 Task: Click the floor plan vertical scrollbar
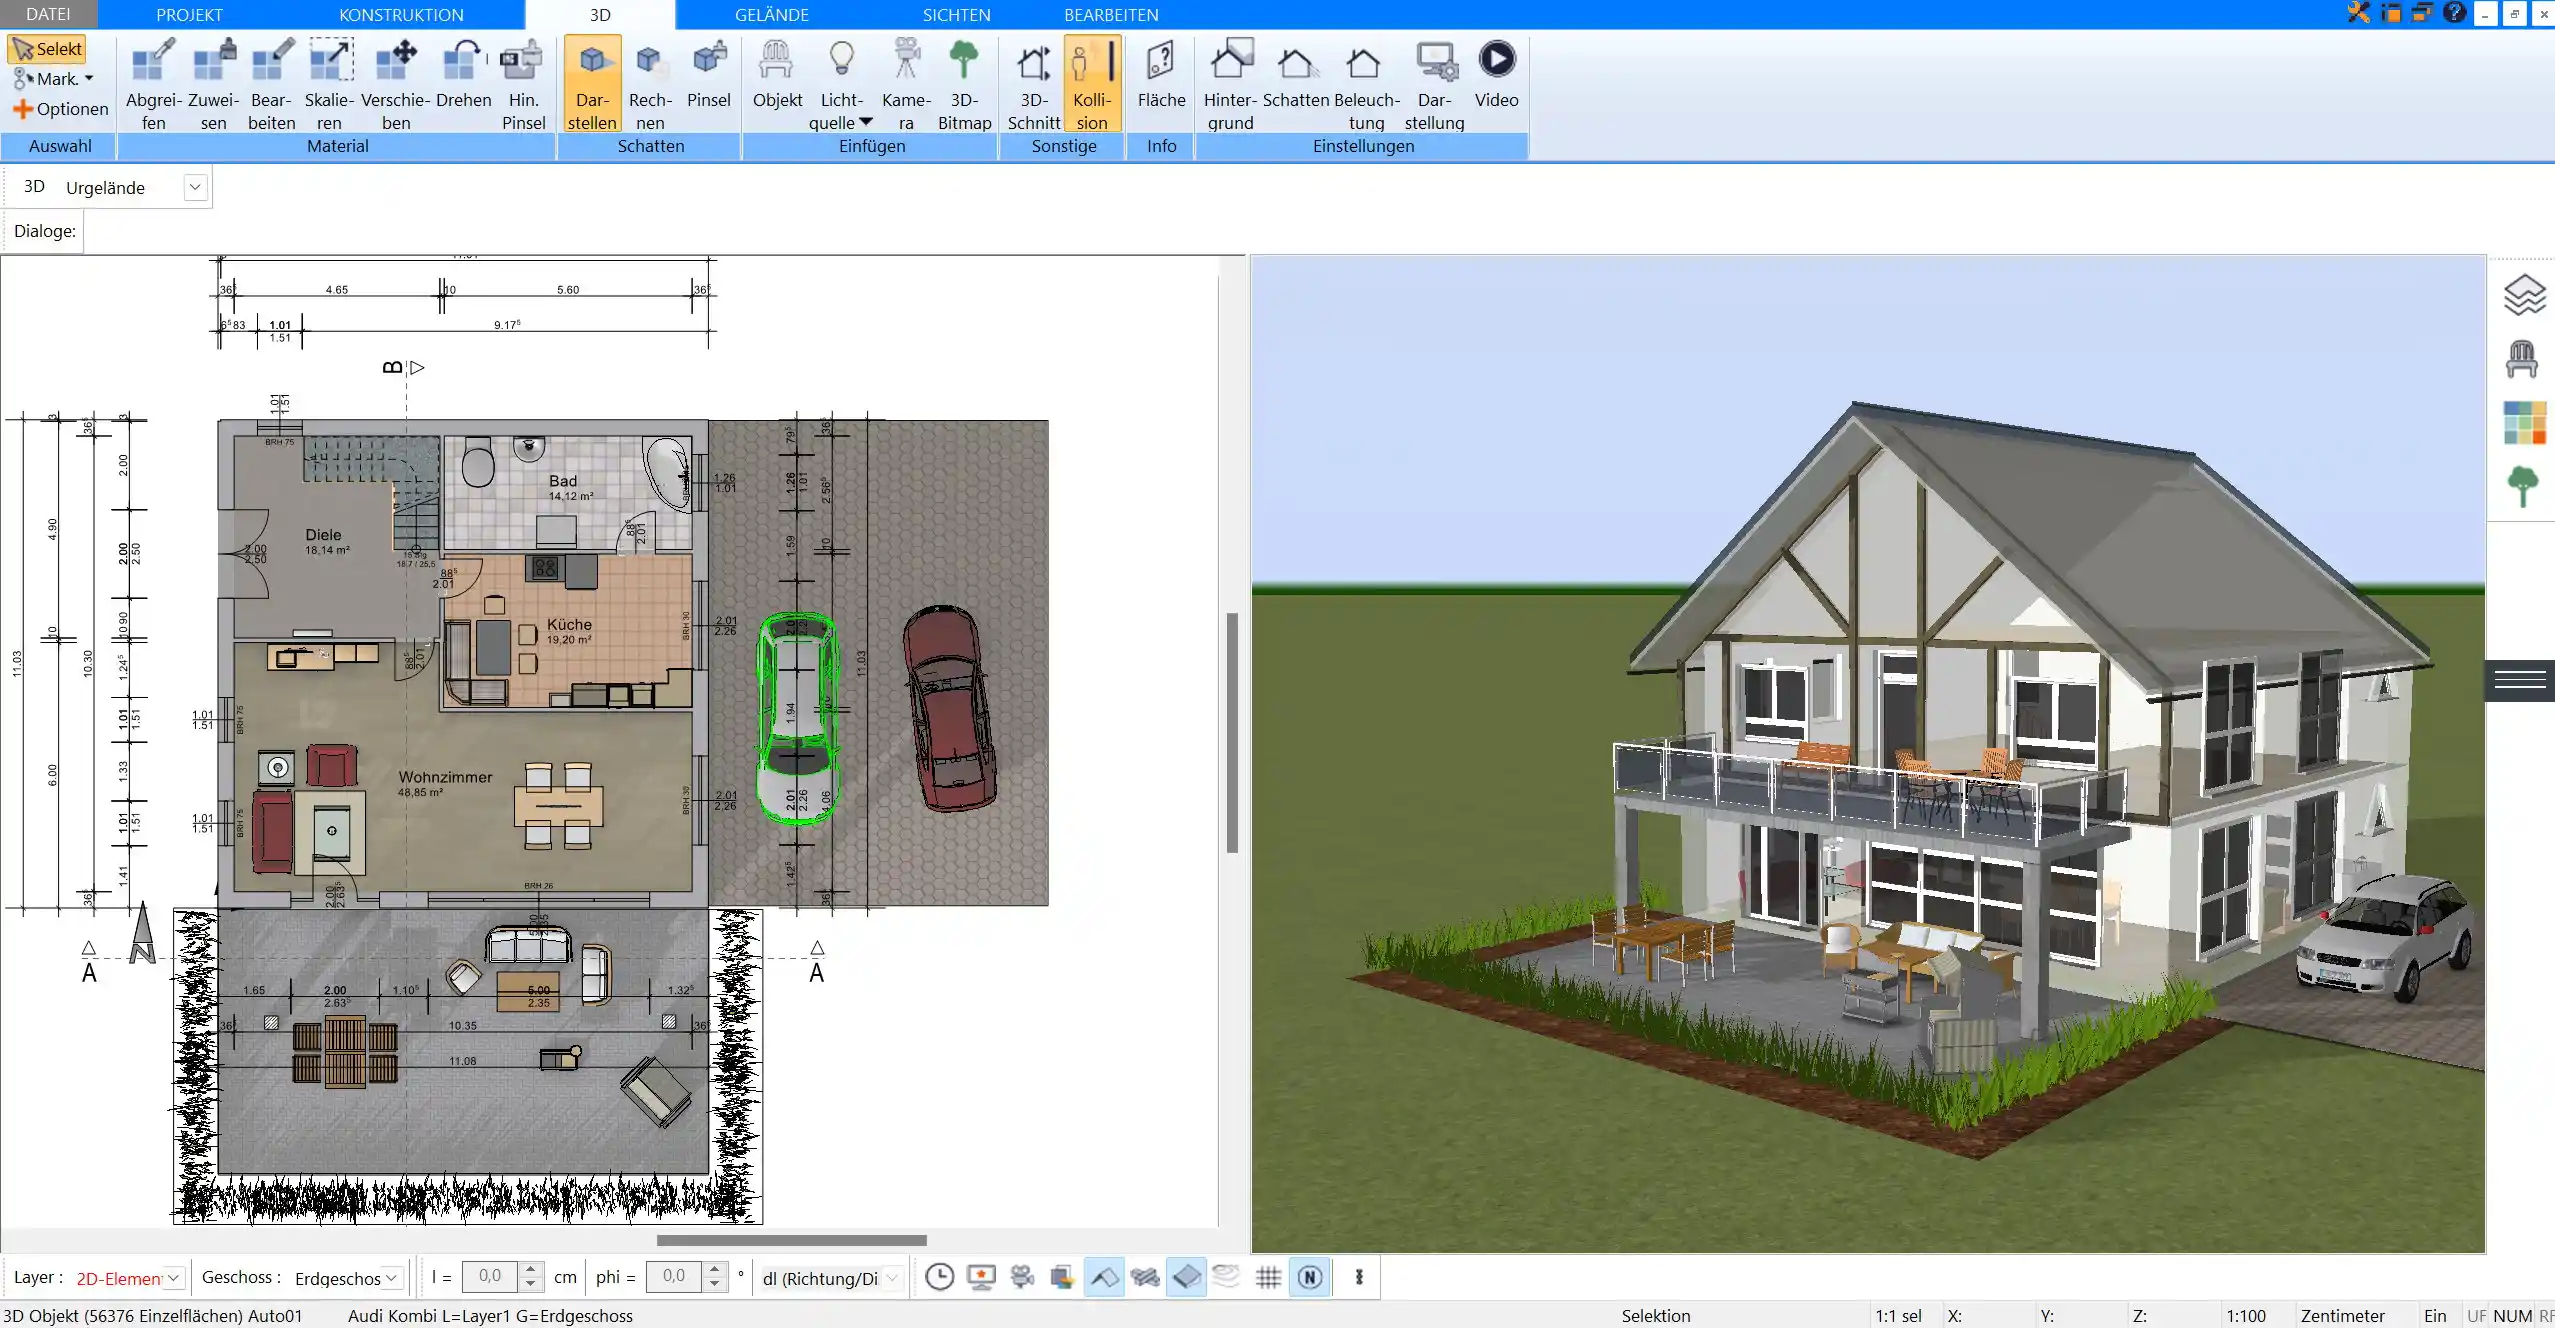[x=1232, y=733]
